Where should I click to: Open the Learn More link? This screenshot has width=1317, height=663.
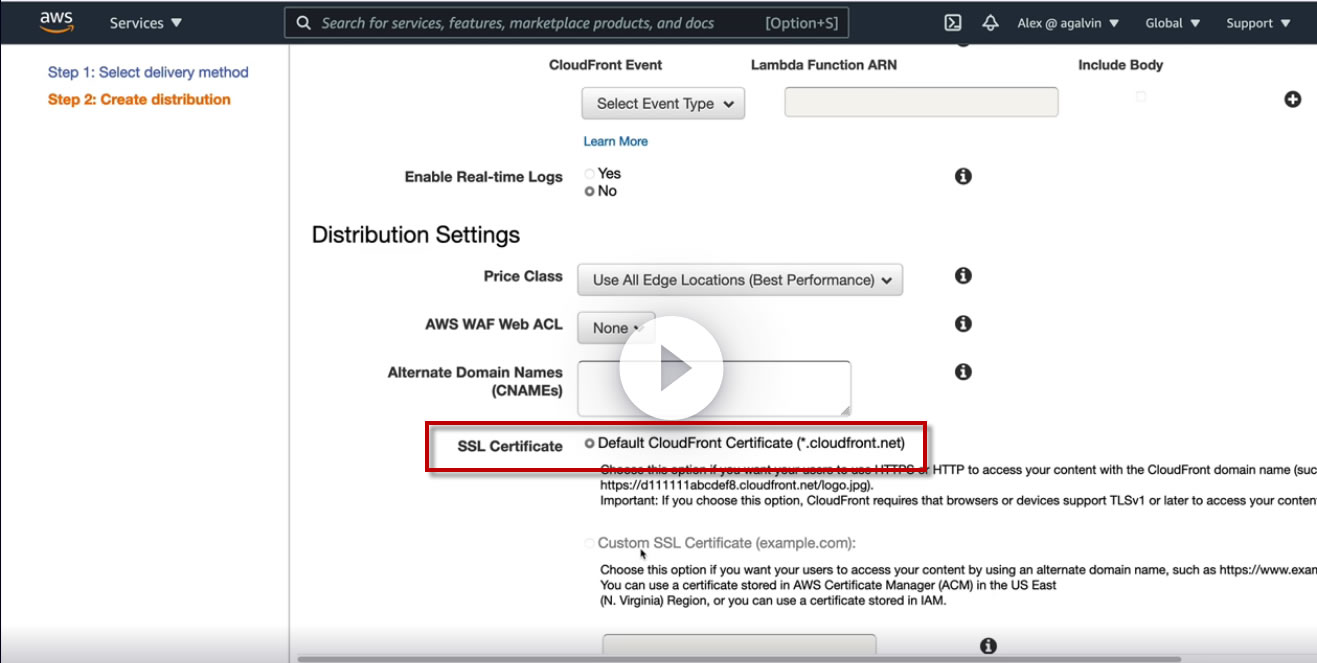click(615, 141)
